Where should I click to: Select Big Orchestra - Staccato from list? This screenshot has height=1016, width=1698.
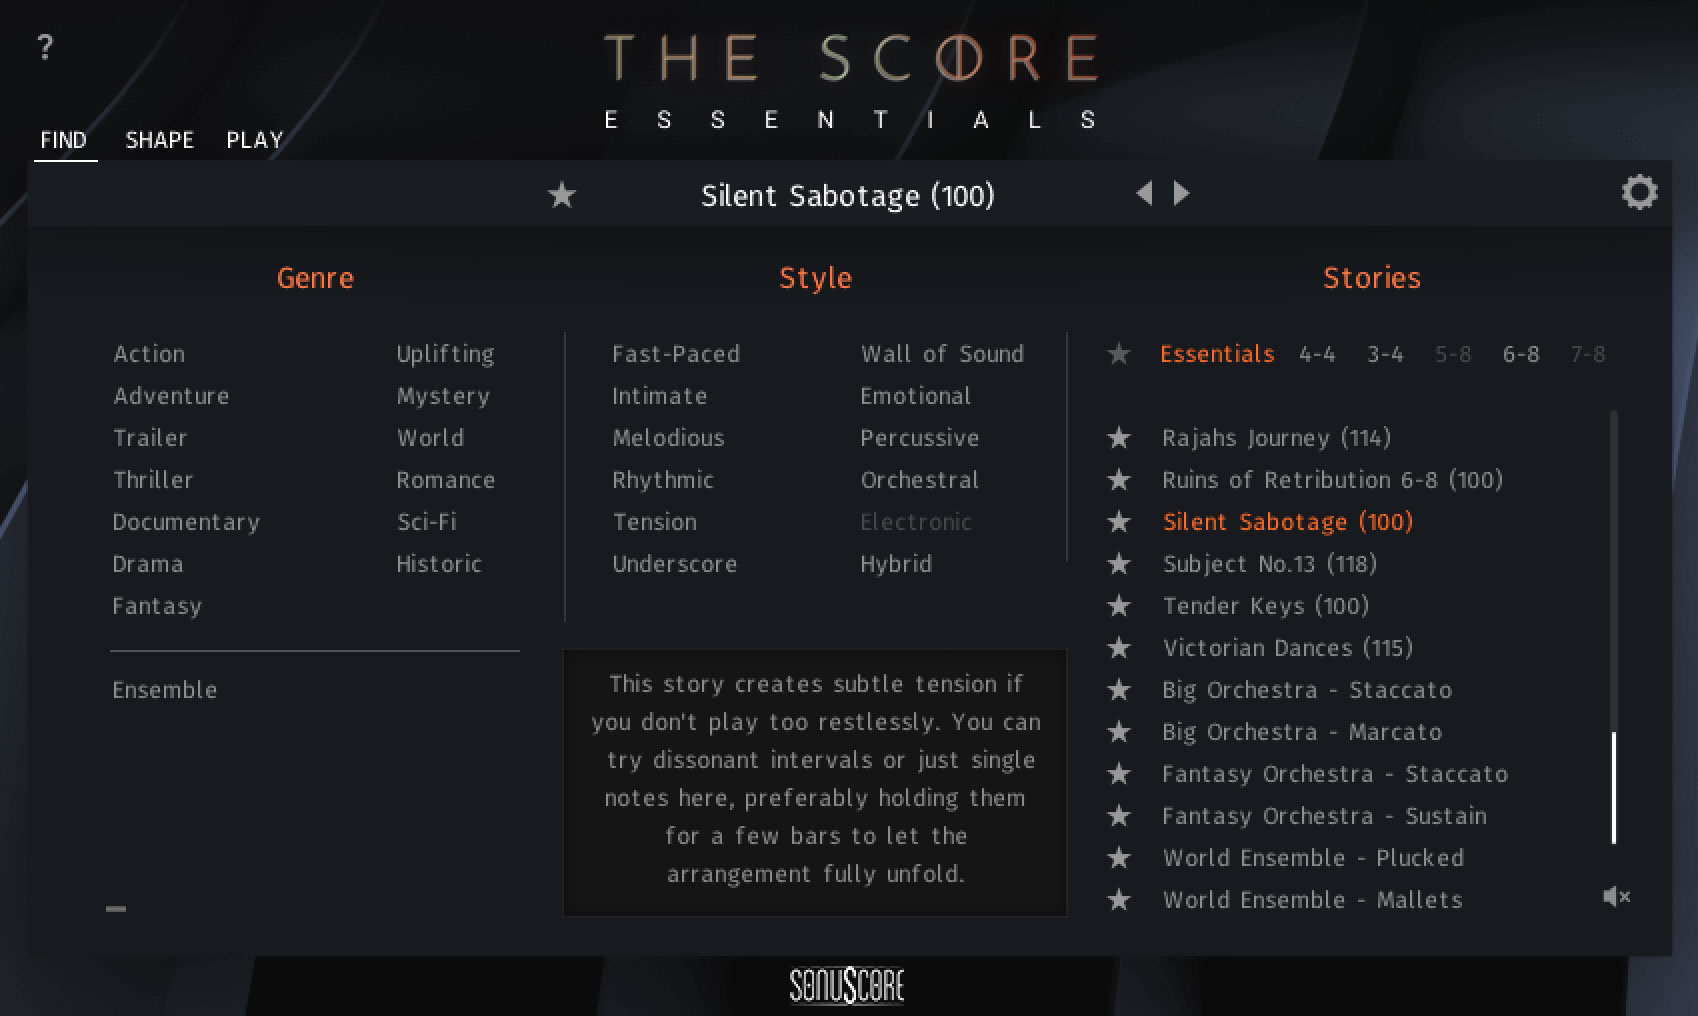point(1306,690)
